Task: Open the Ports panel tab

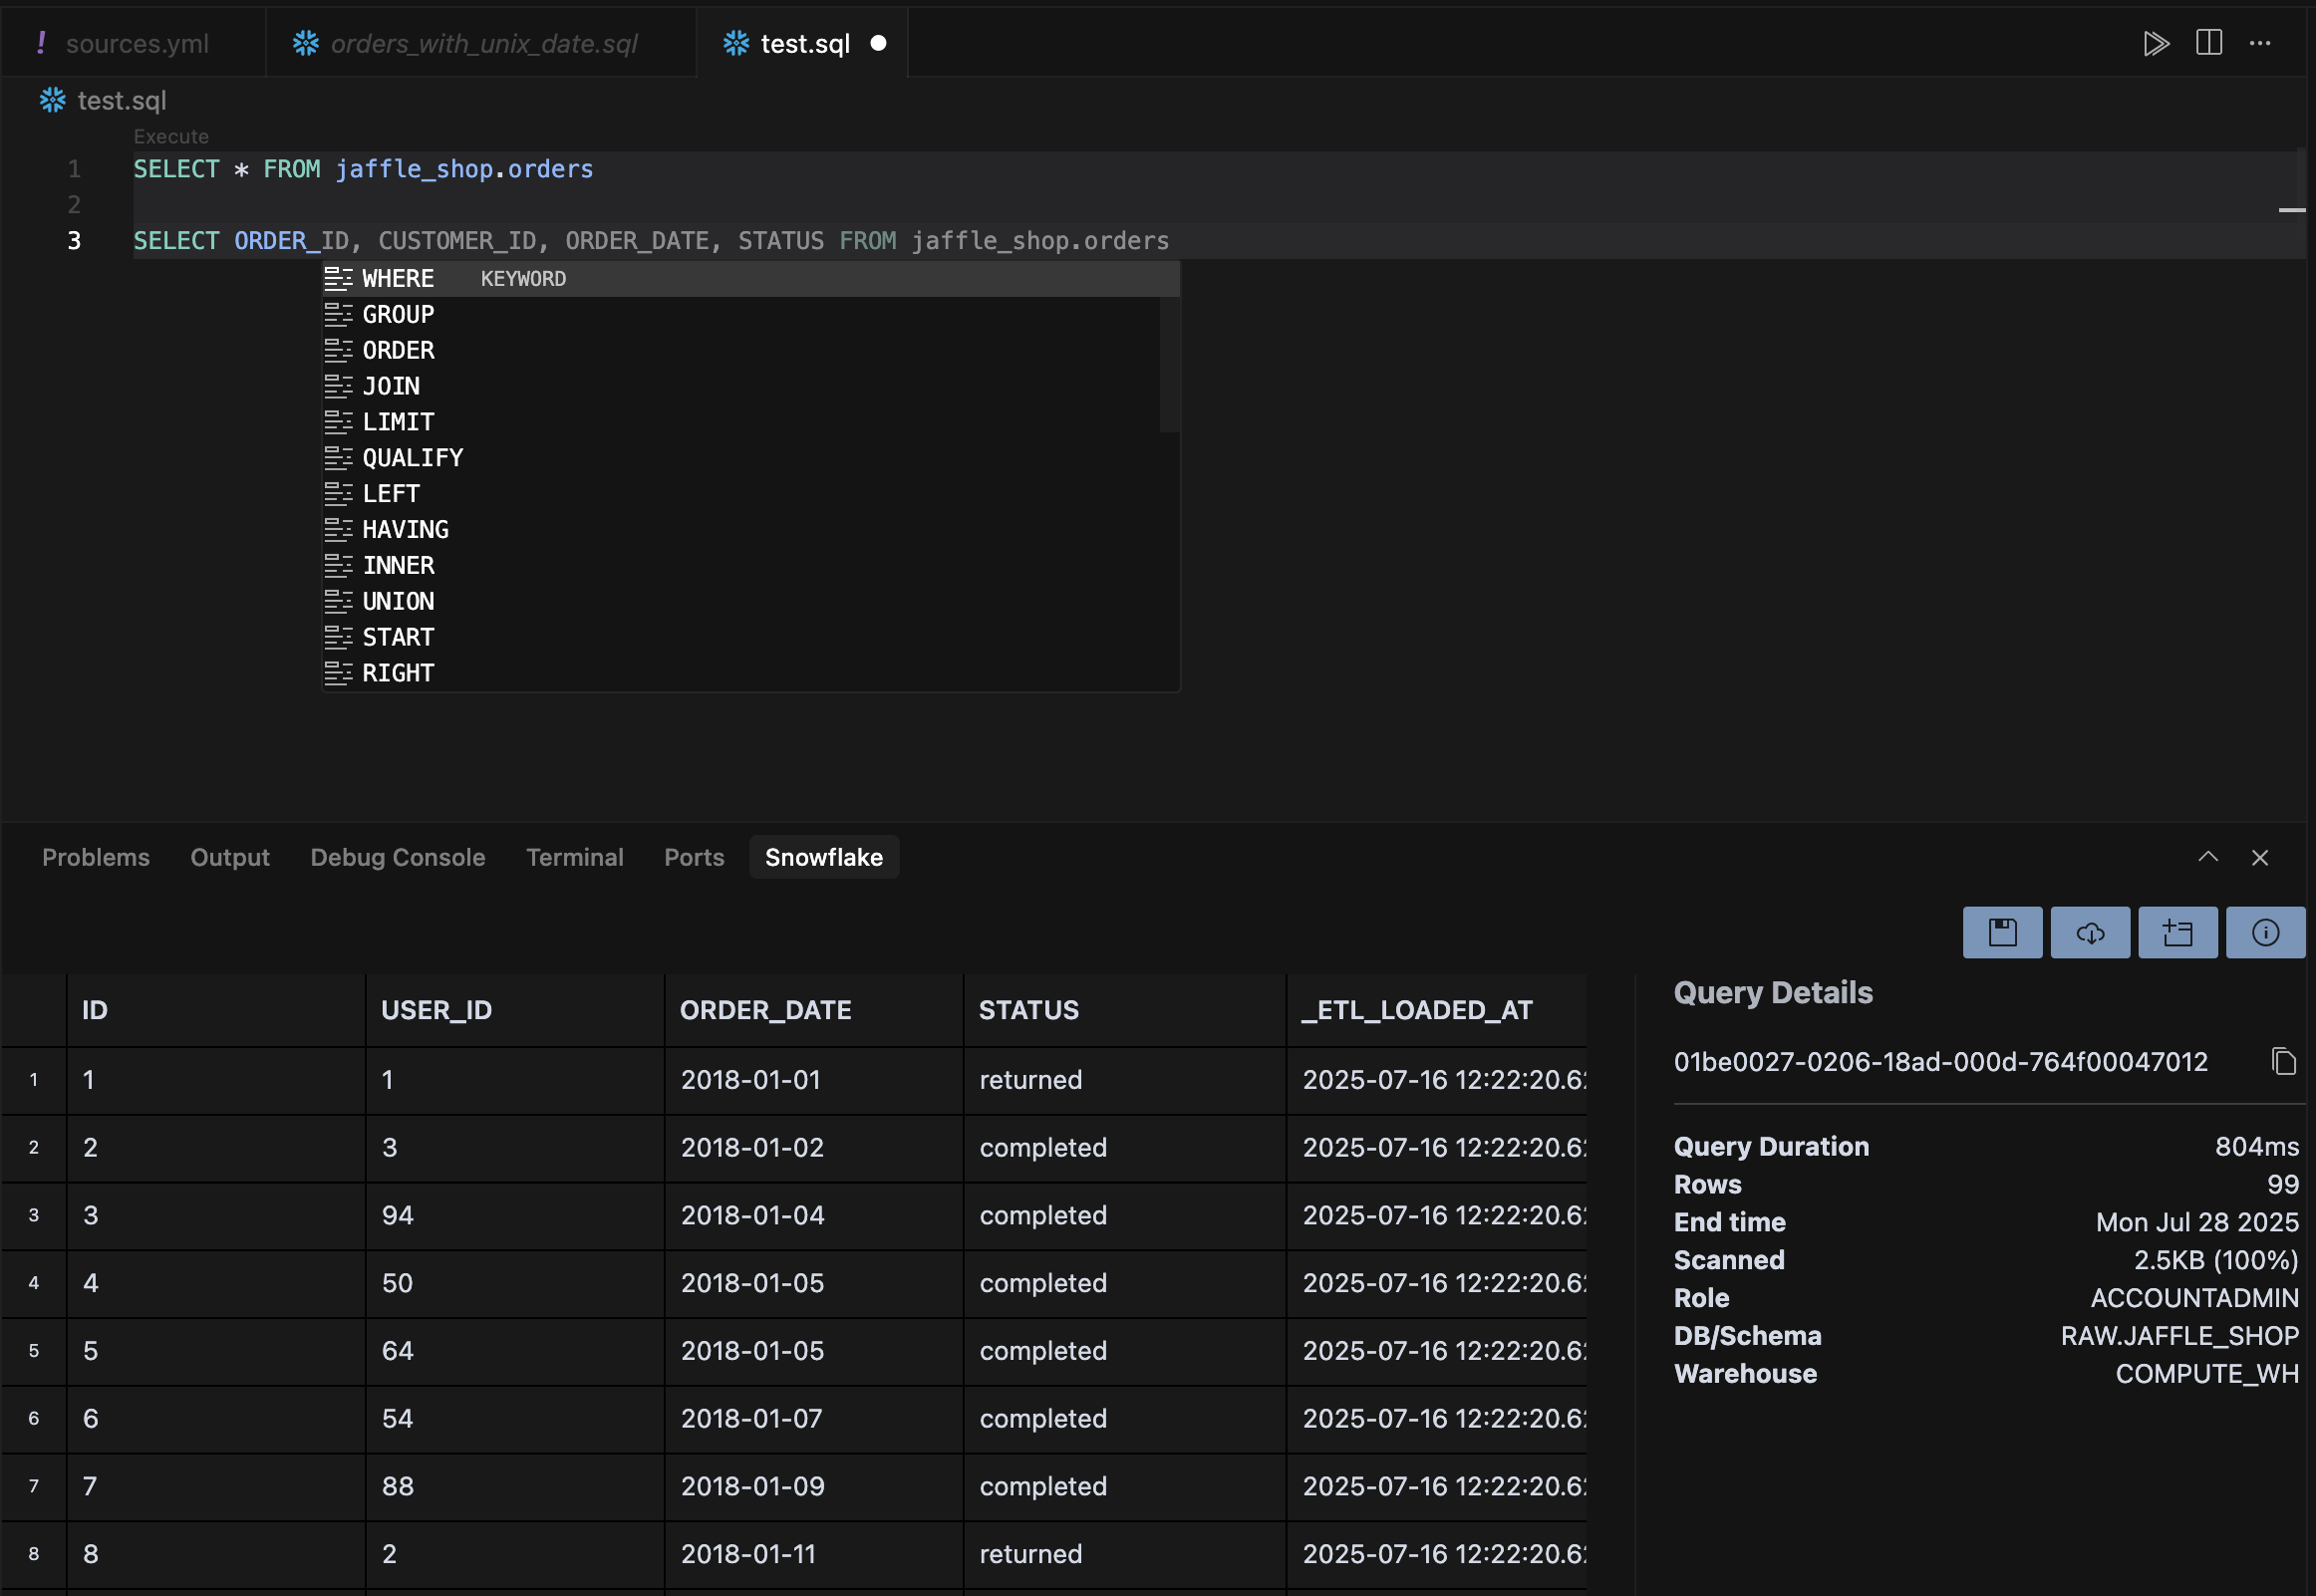Action: click(x=694, y=857)
